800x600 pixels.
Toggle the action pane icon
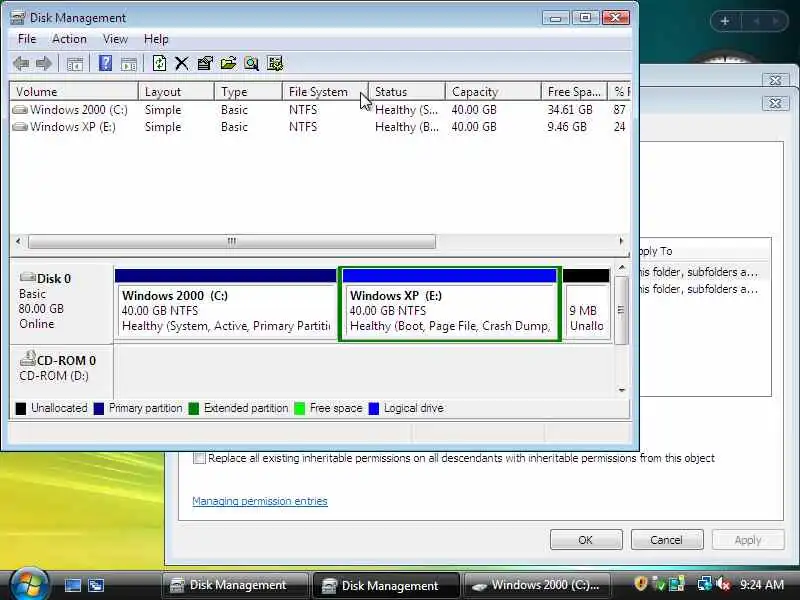coord(129,64)
